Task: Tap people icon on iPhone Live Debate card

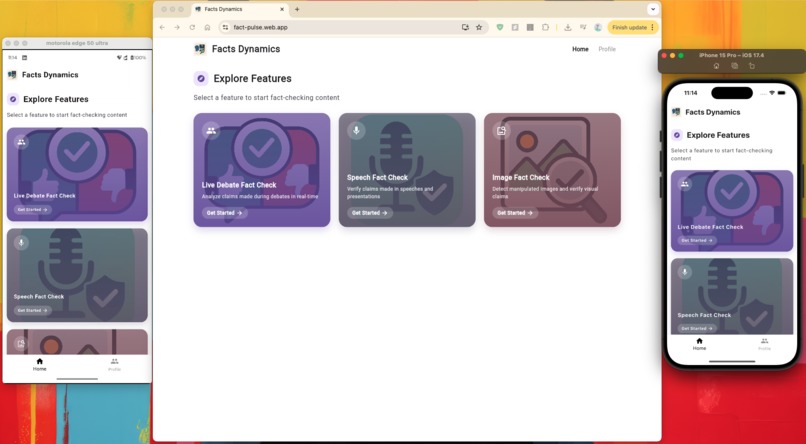Action: 684,183
